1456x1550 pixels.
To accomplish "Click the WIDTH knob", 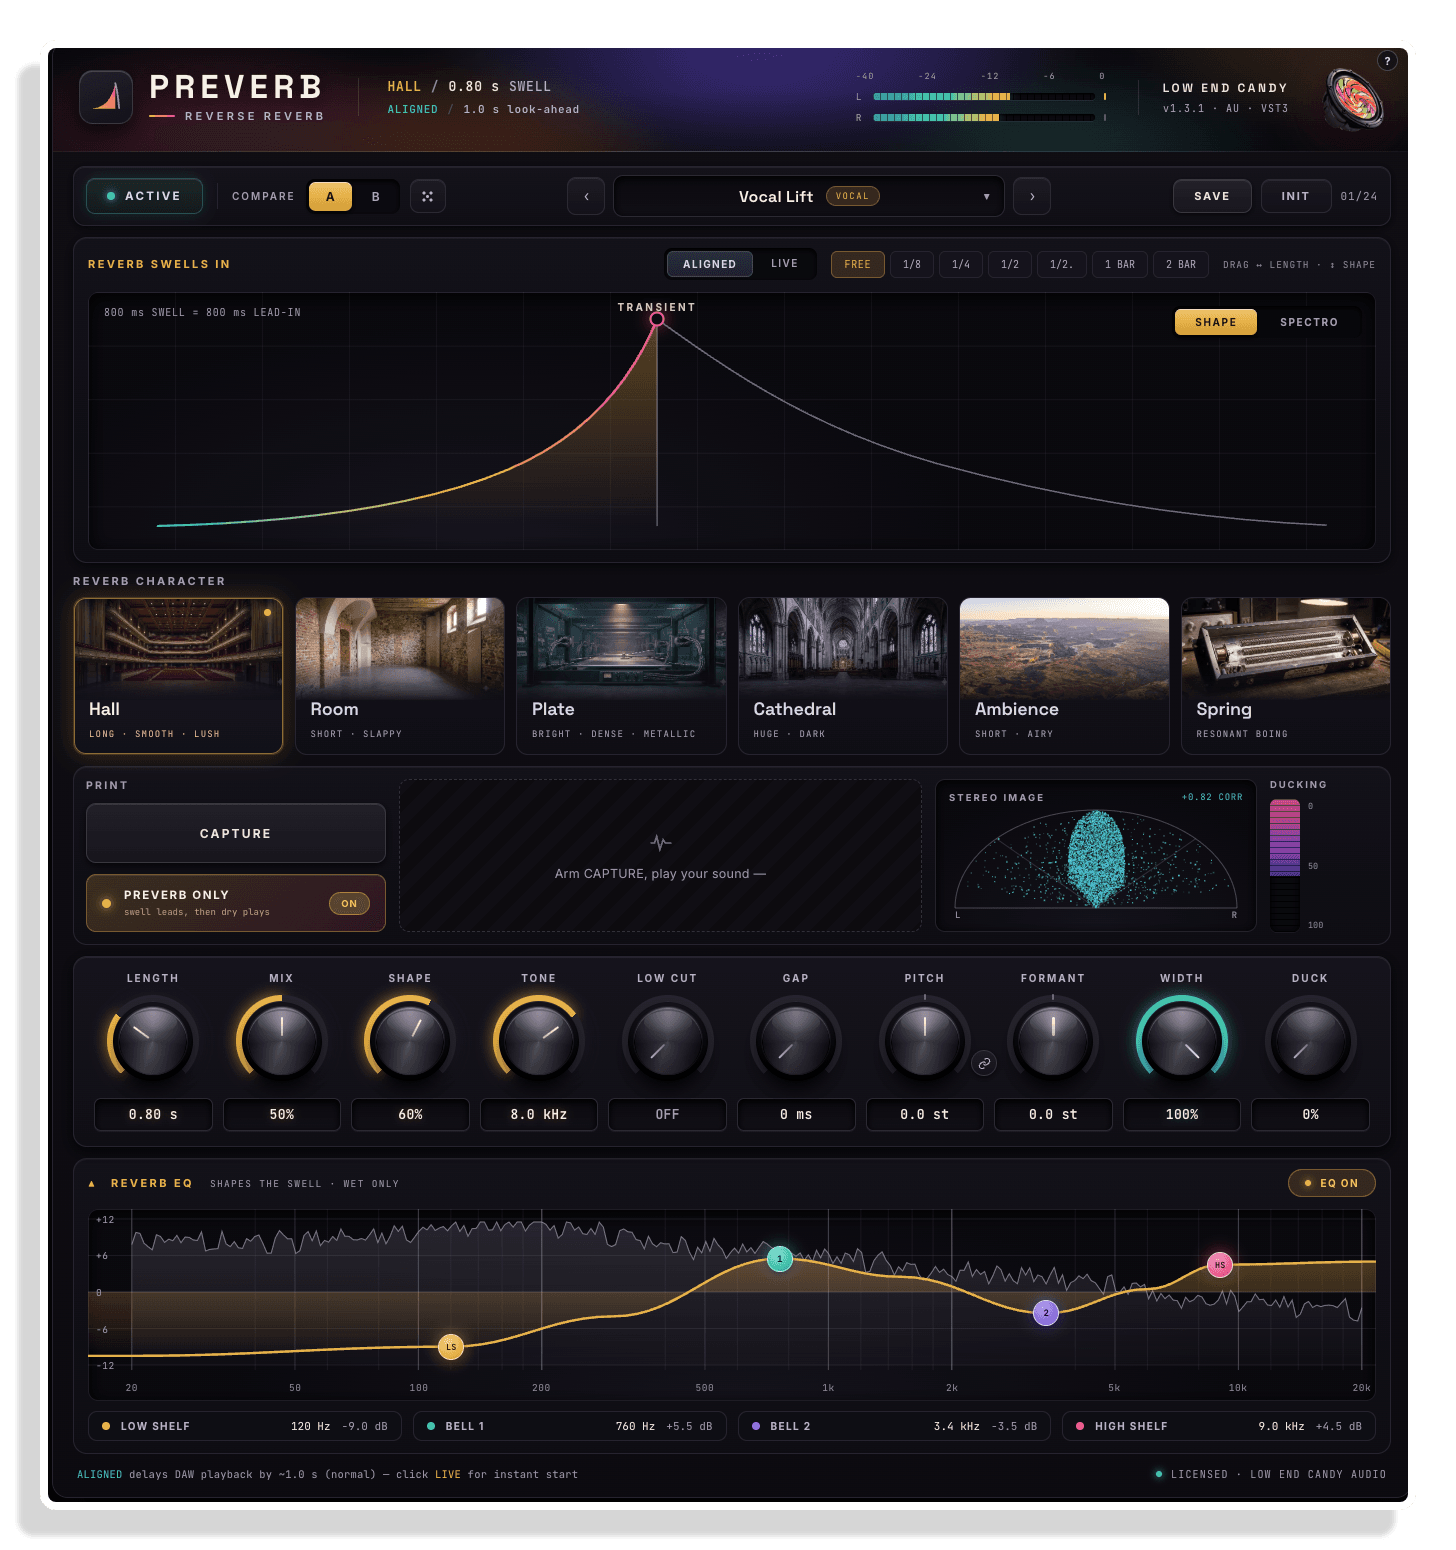I will click(1182, 1041).
